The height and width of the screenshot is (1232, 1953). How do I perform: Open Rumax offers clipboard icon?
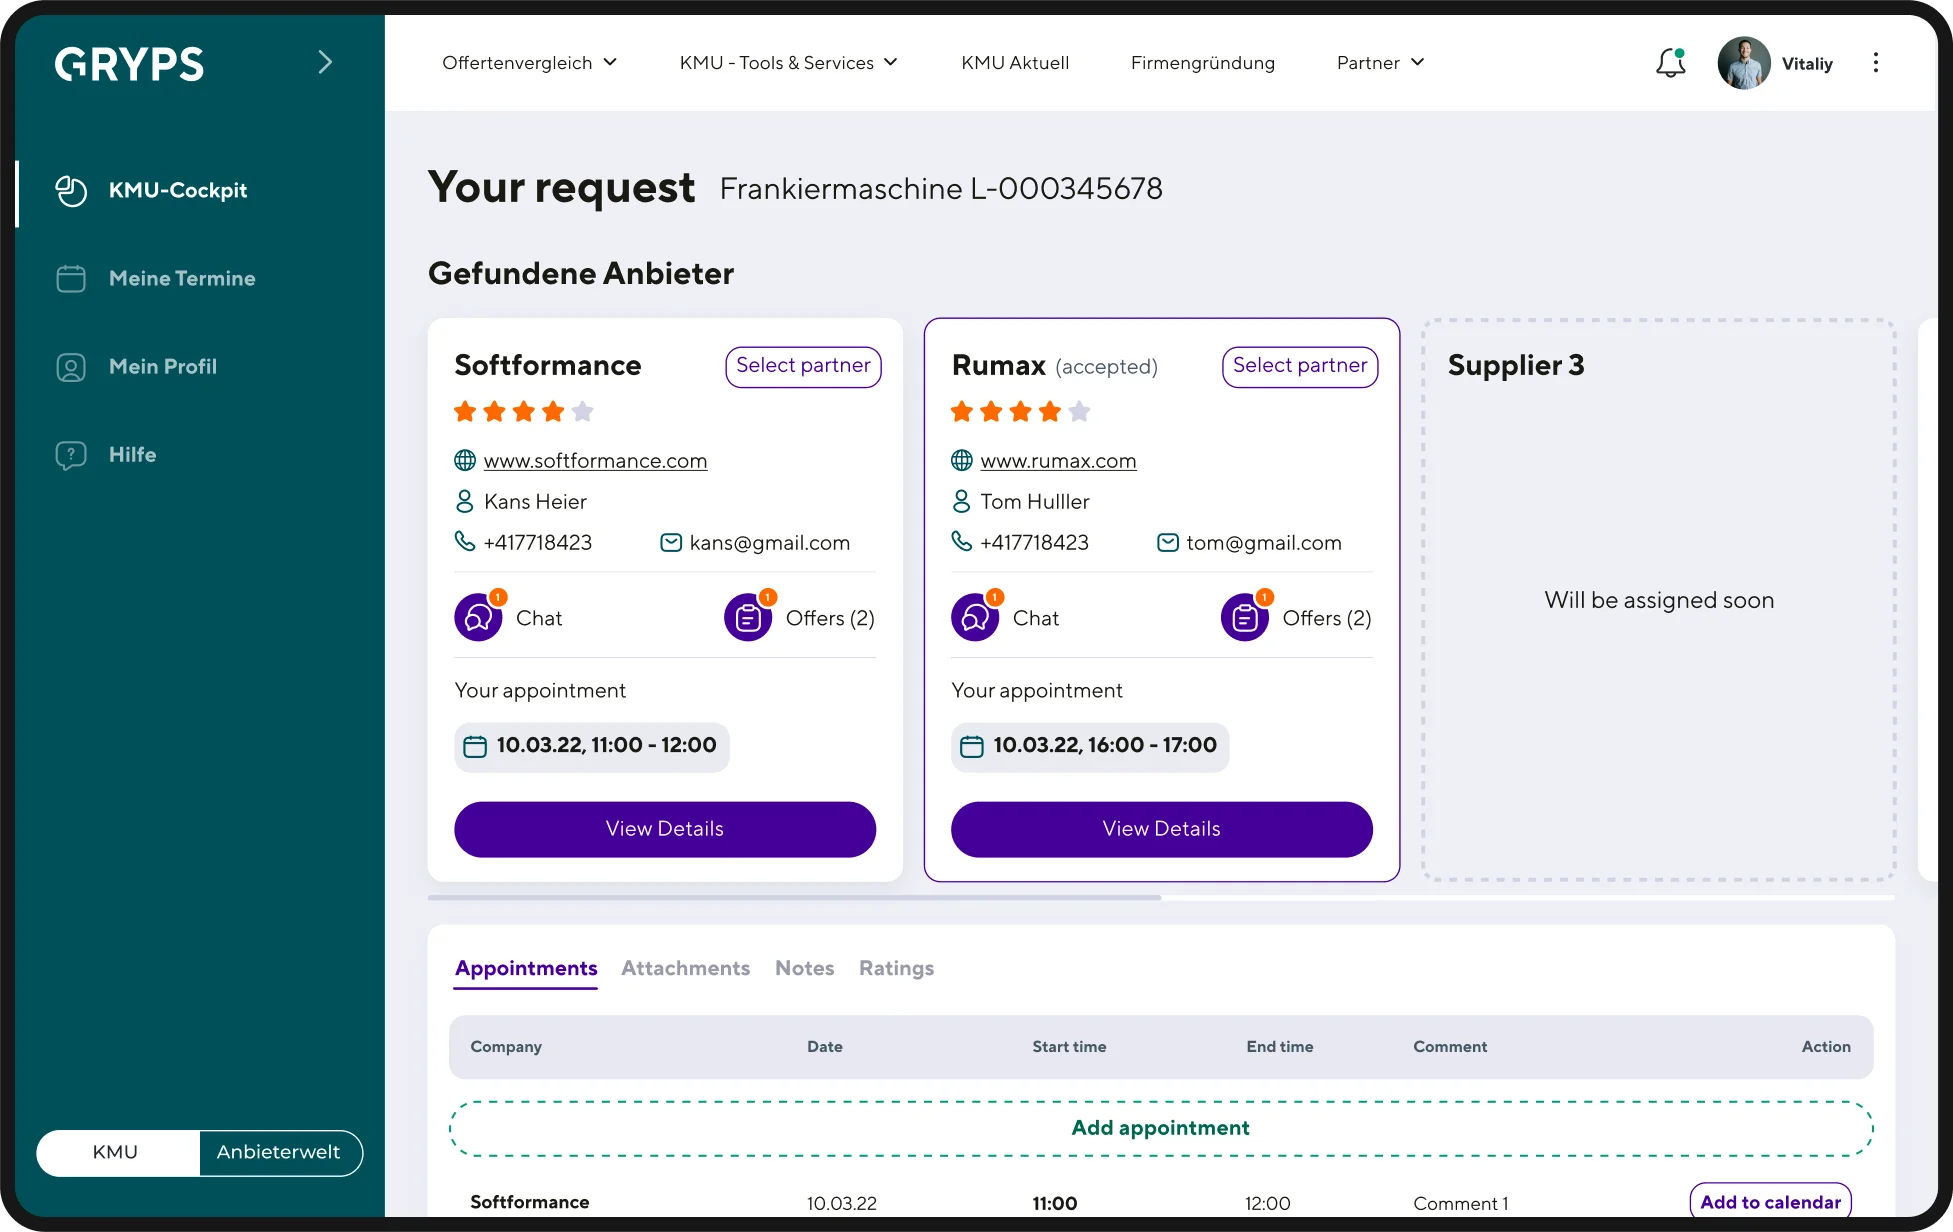[1244, 618]
